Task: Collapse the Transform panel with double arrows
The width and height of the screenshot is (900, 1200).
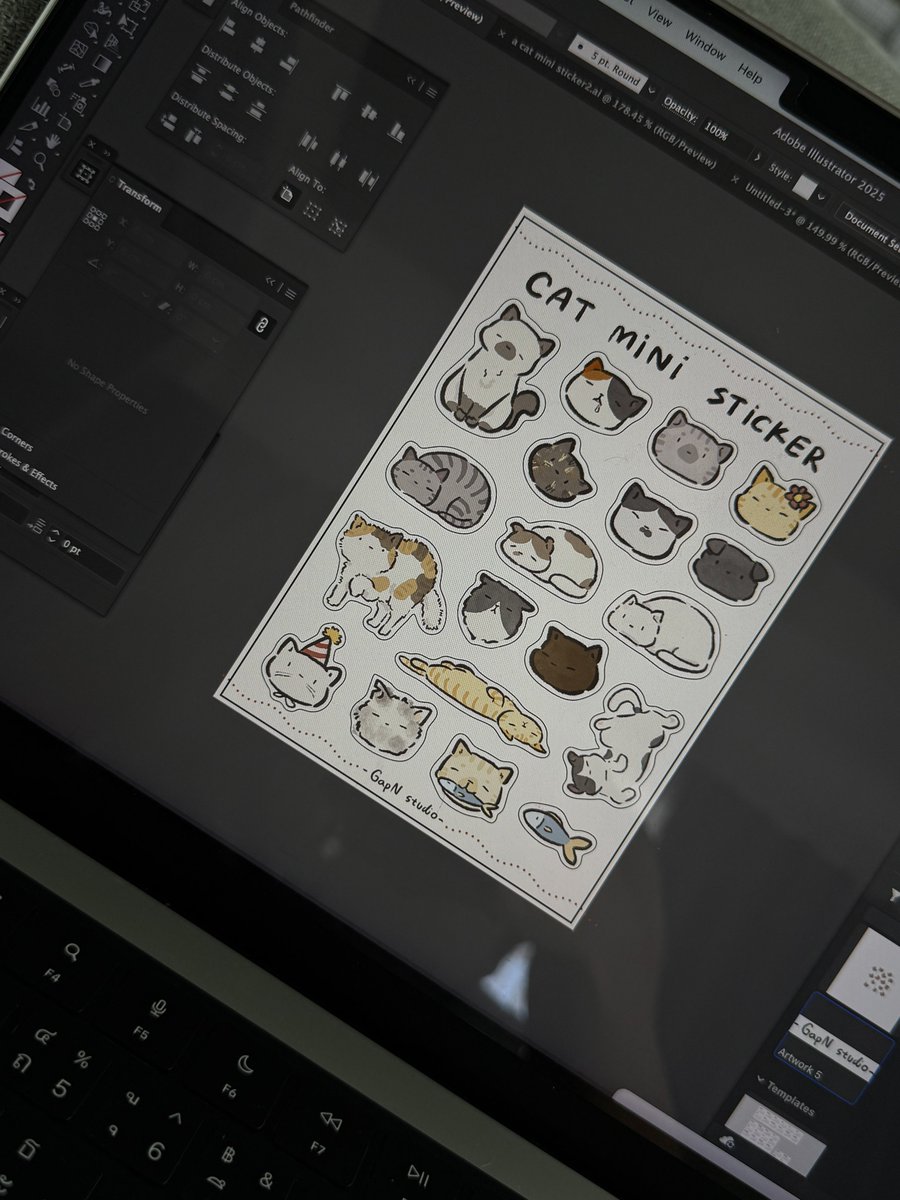Action: click(x=270, y=282)
